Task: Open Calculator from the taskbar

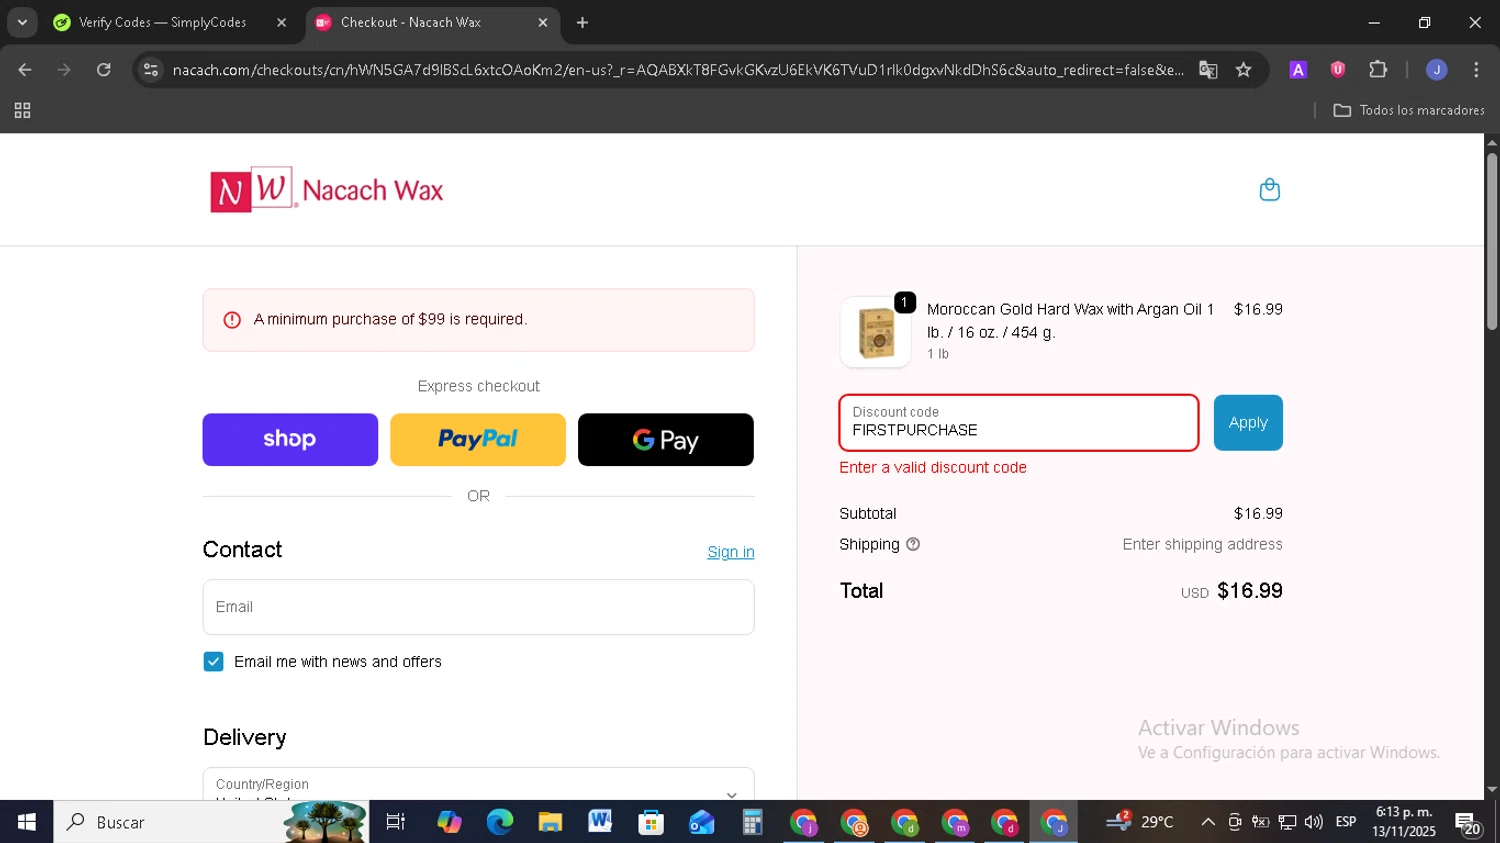Action: tap(752, 822)
